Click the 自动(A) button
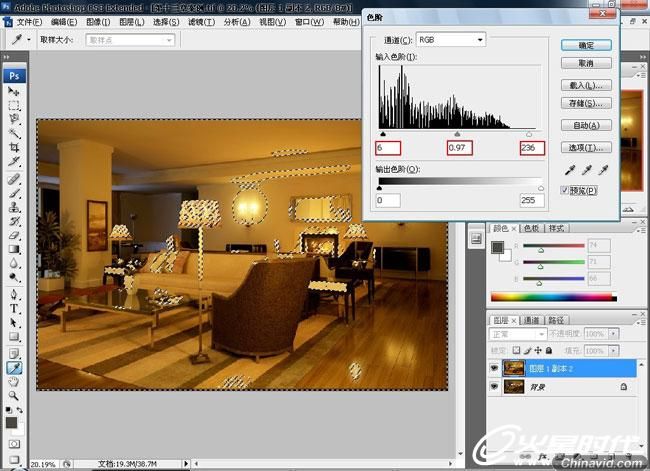This screenshot has height=471, width=650. (x=586, y=125)
